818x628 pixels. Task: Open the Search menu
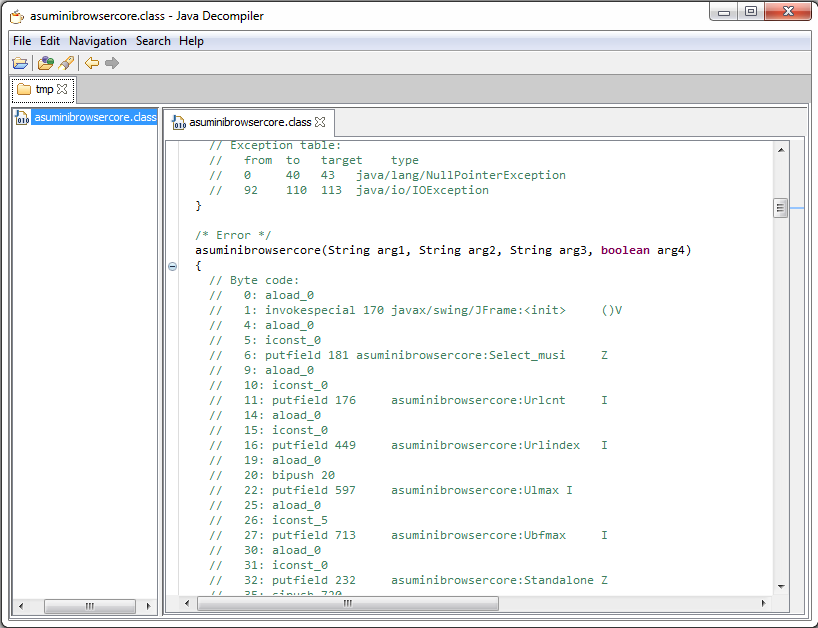[153, 41]
